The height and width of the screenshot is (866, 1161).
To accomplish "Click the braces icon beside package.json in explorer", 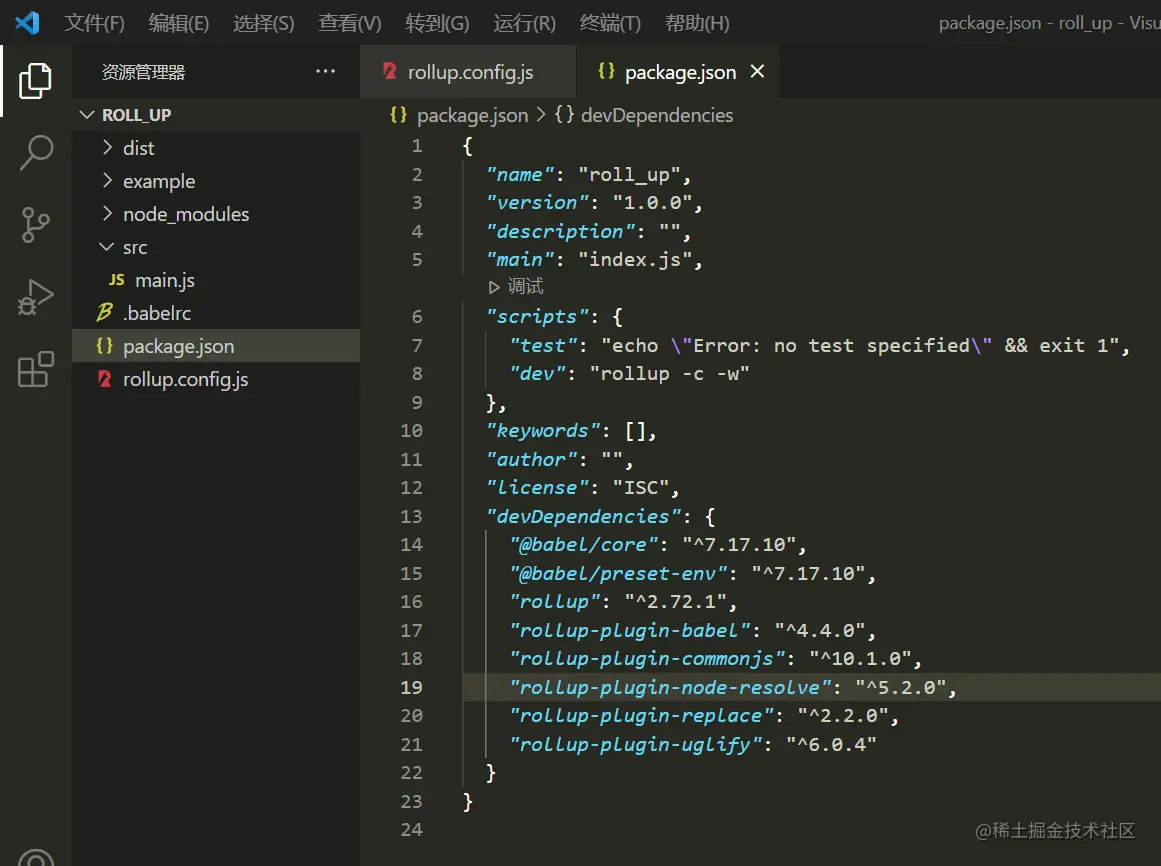I will coord(104,346).
